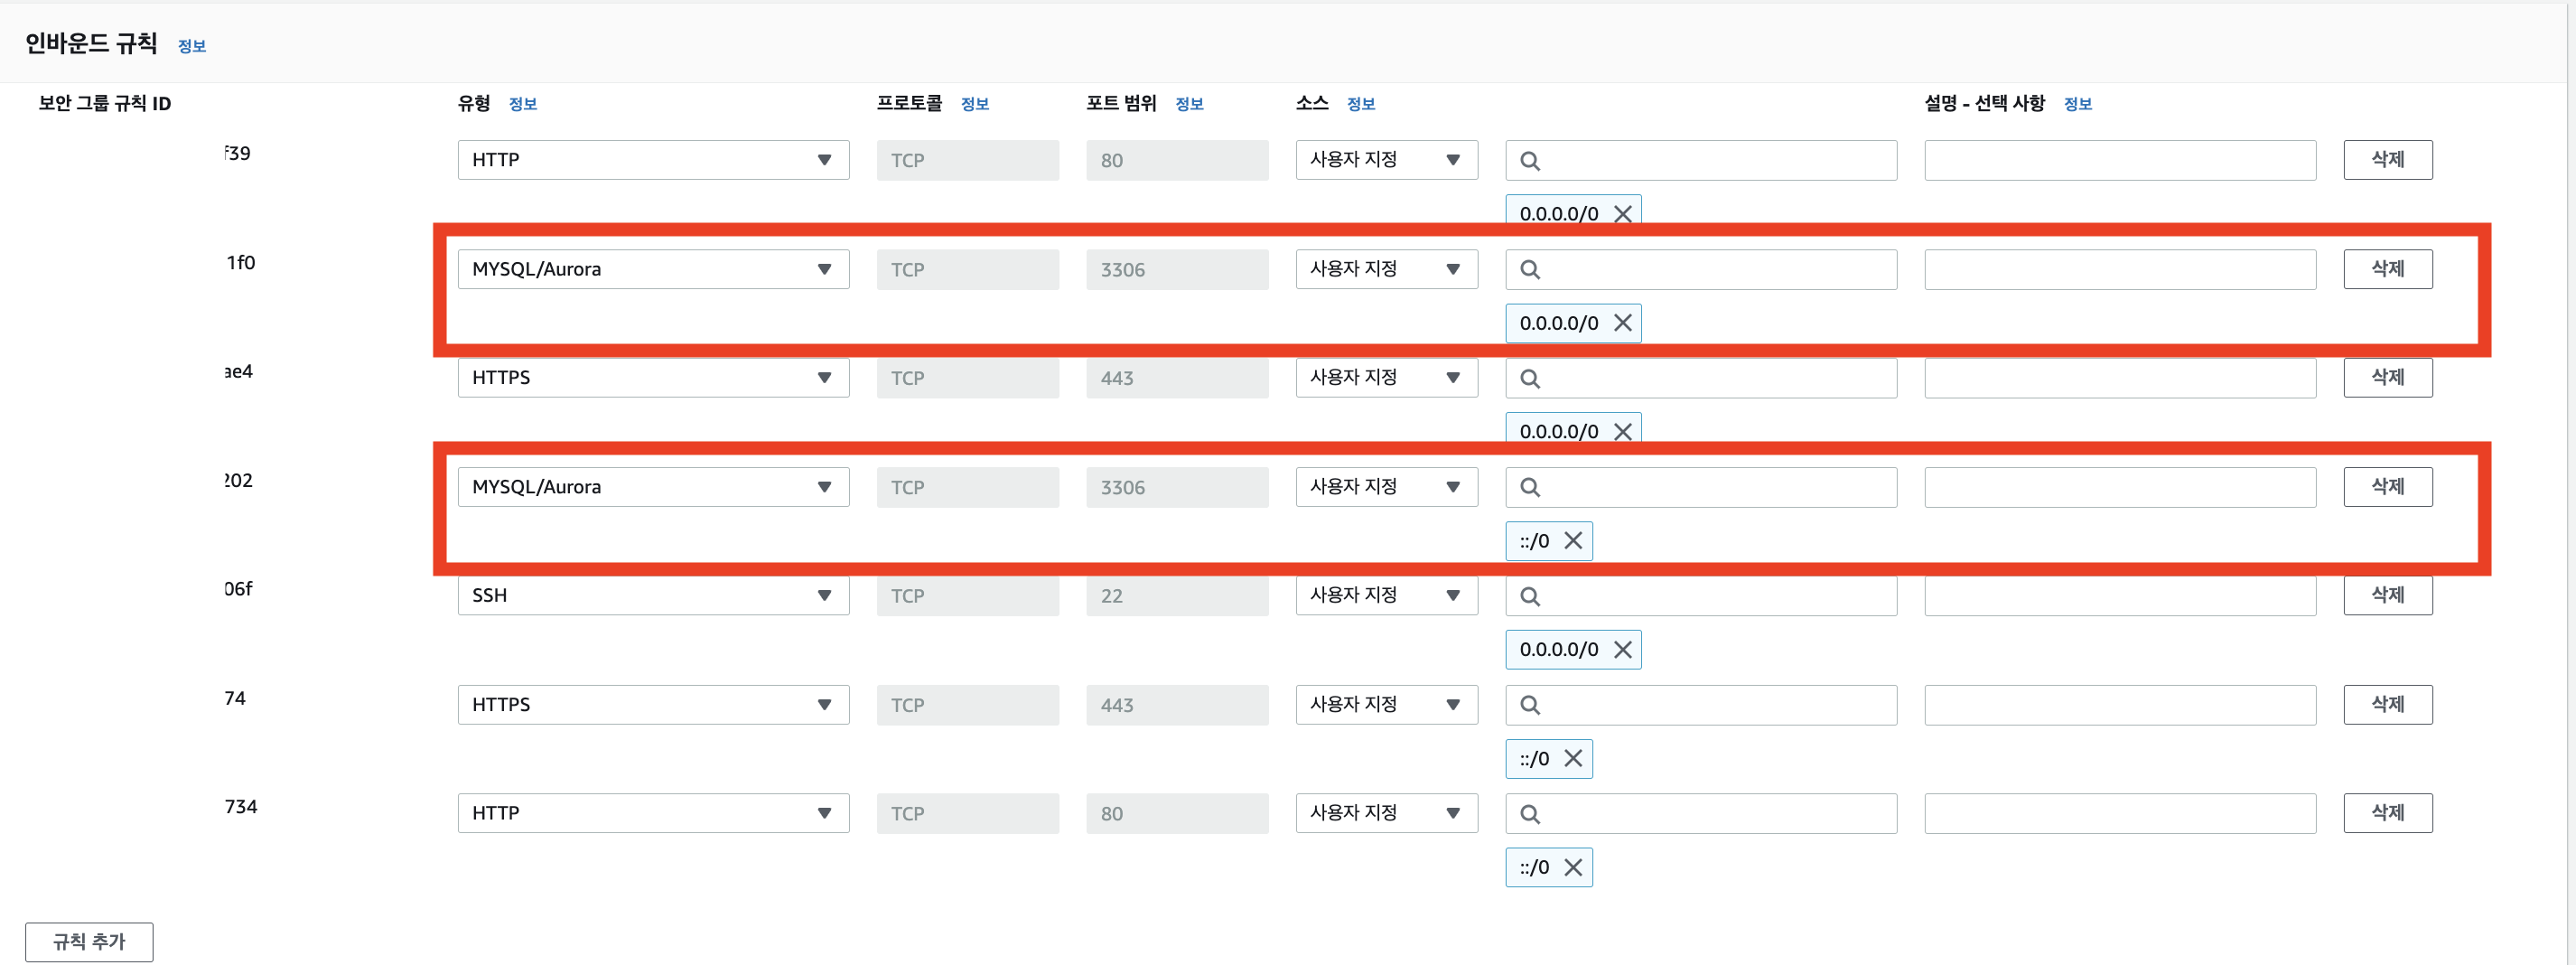Open type dropdown for HTTPS rule 74
Viewport: 2576px width, 965px height.
coord(653,705)
